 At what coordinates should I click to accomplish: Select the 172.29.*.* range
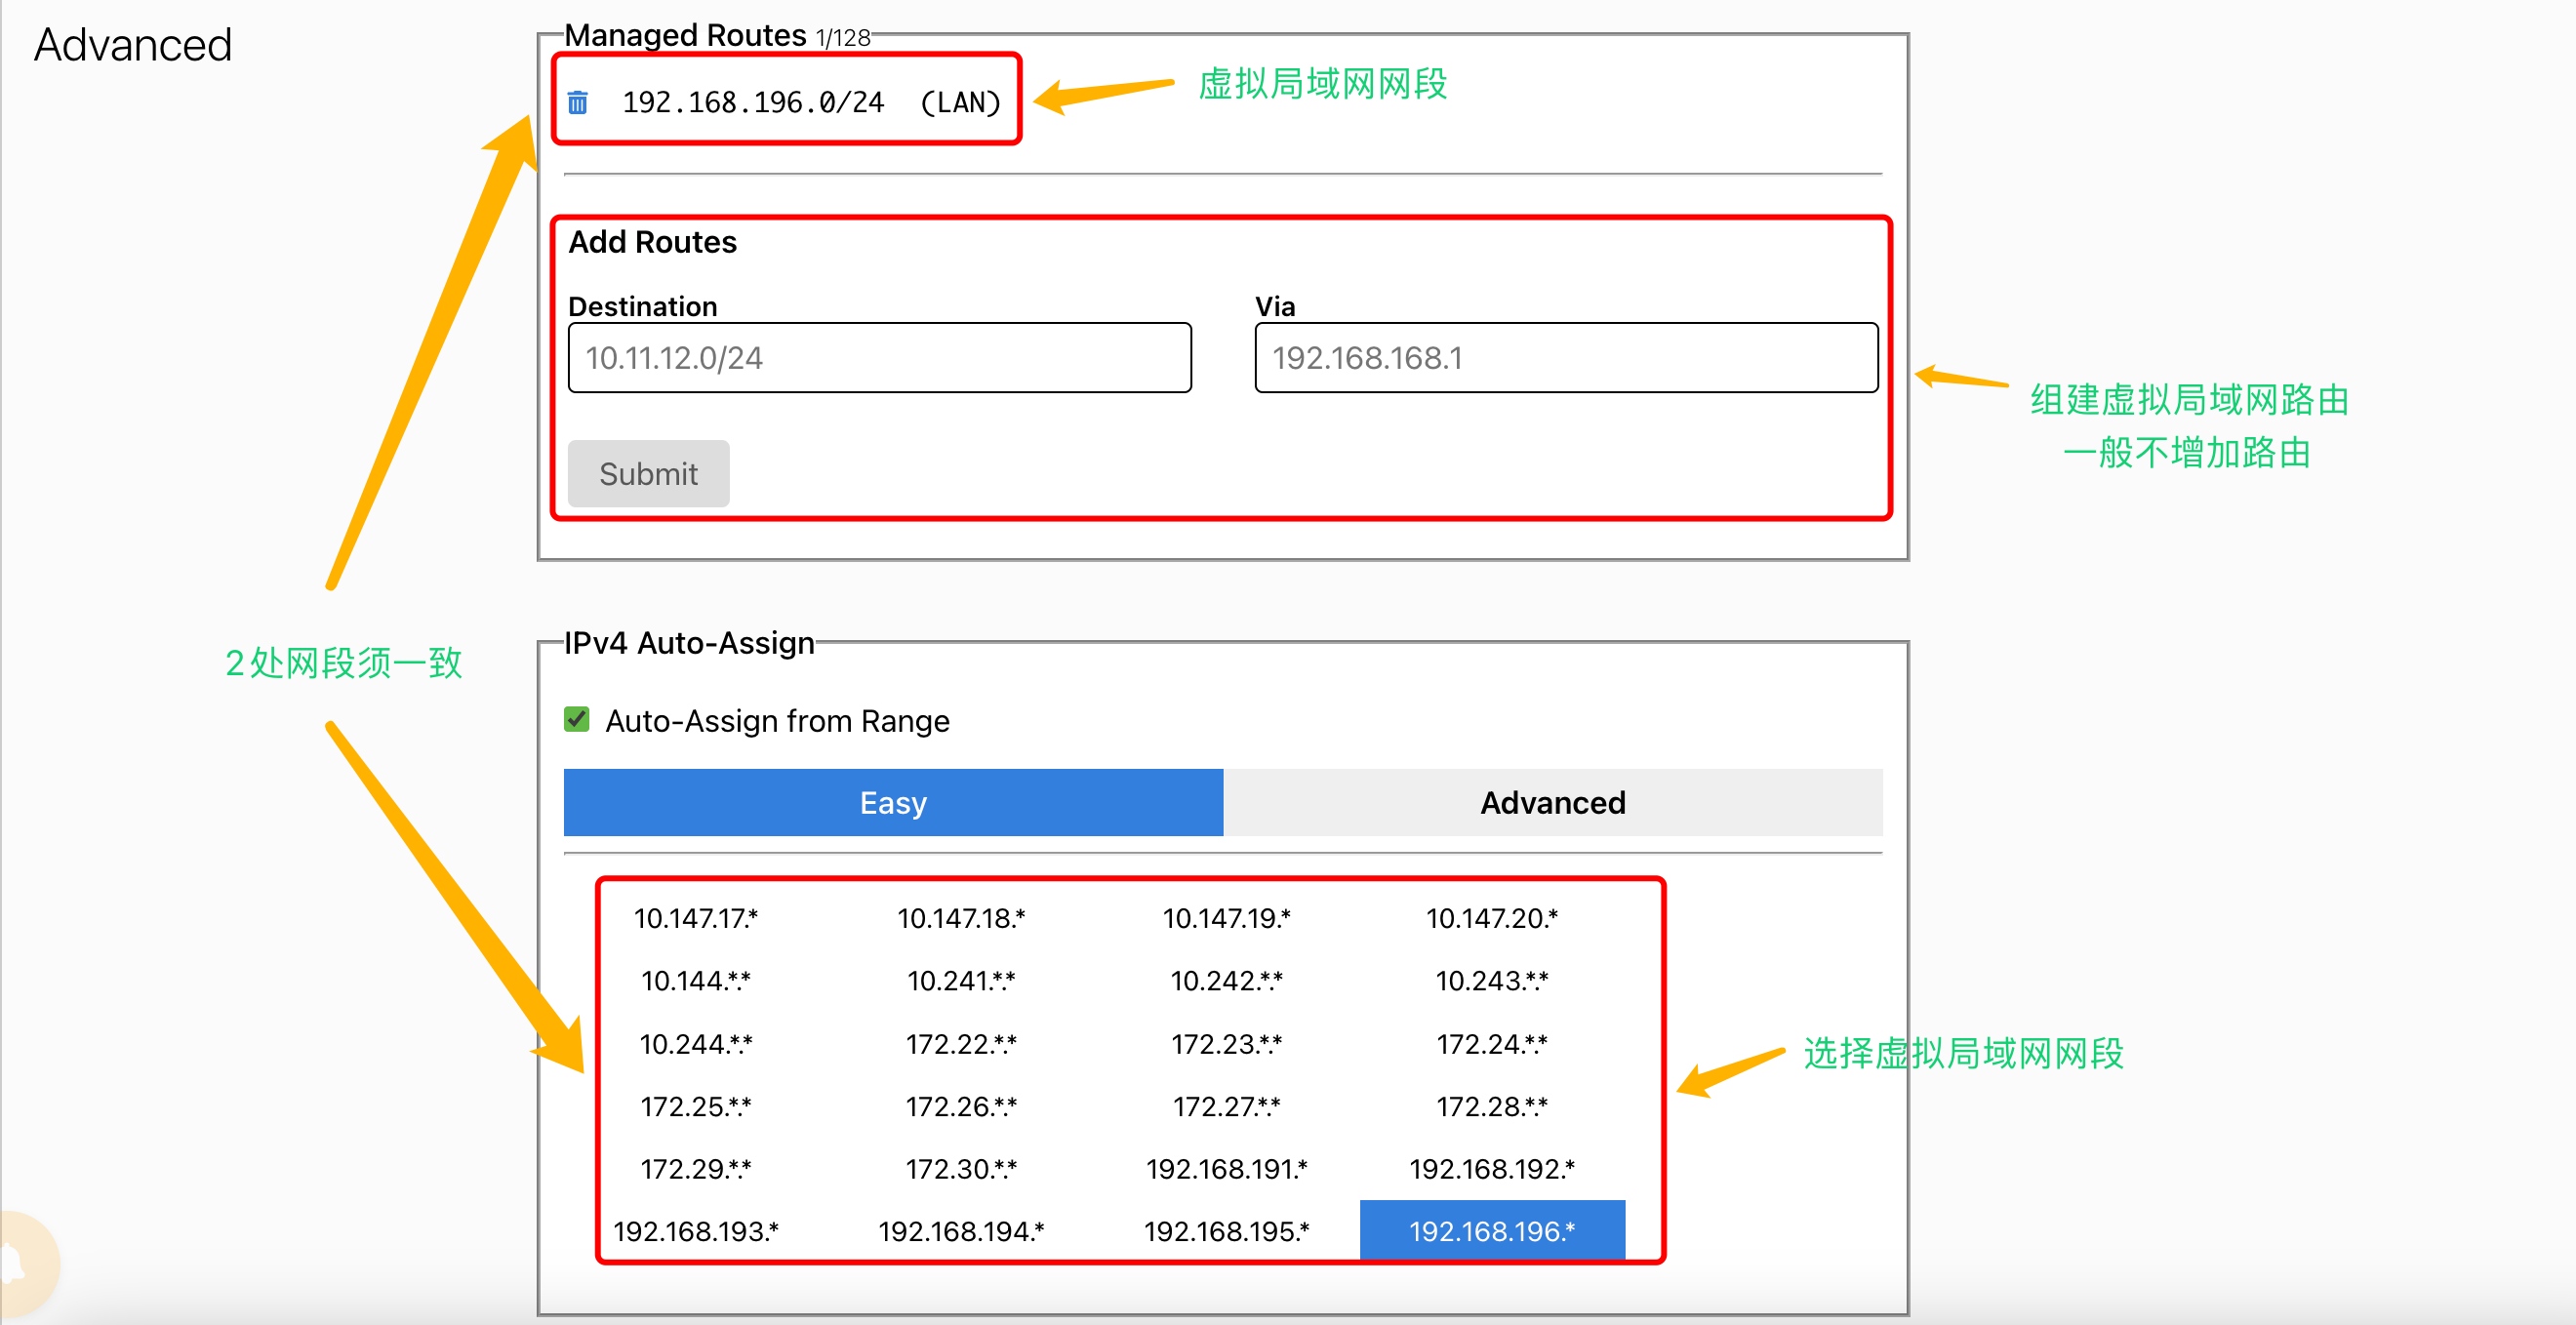coord(696,1169)
